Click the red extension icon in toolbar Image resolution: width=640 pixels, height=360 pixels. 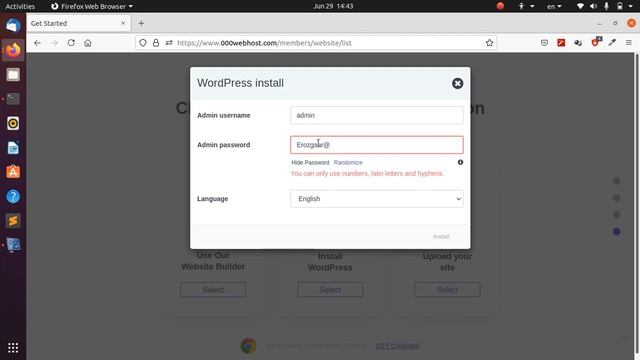click(x=561, y=43)
